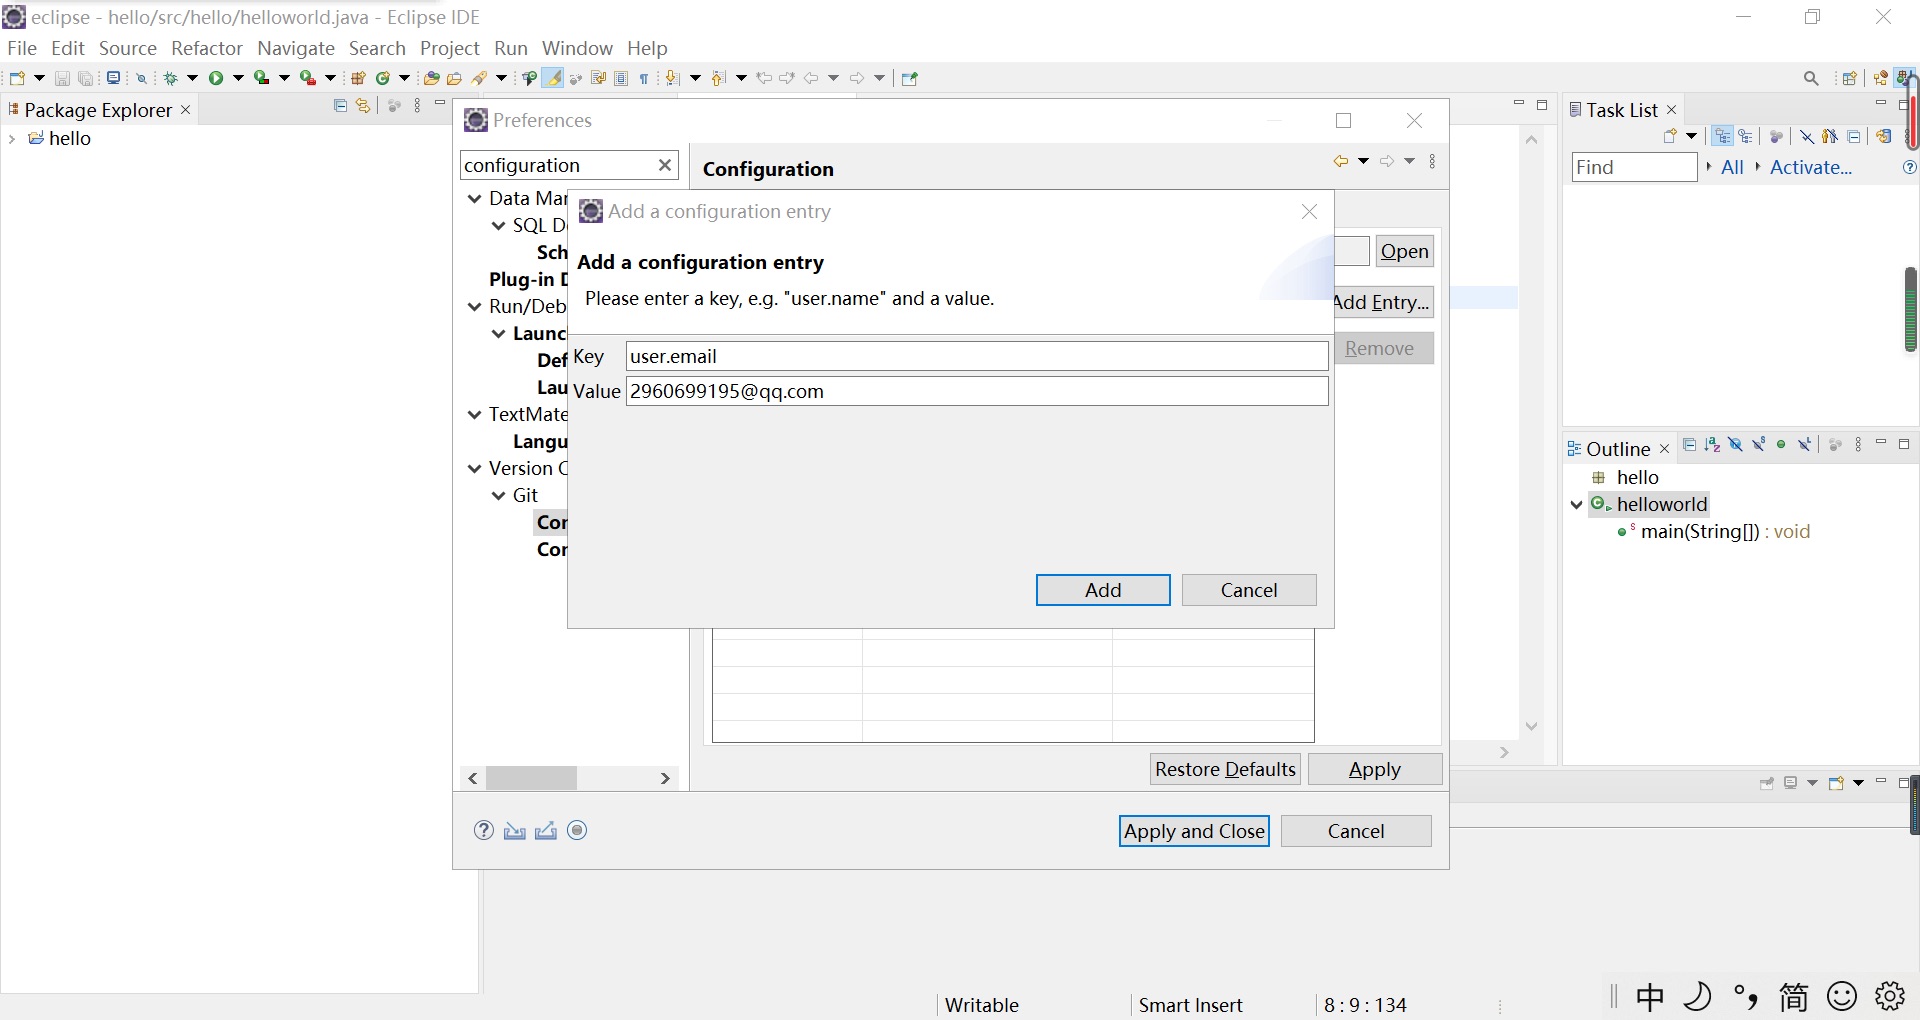
Task: Open the New file dropdown arrow
Action: pos(39,78)
